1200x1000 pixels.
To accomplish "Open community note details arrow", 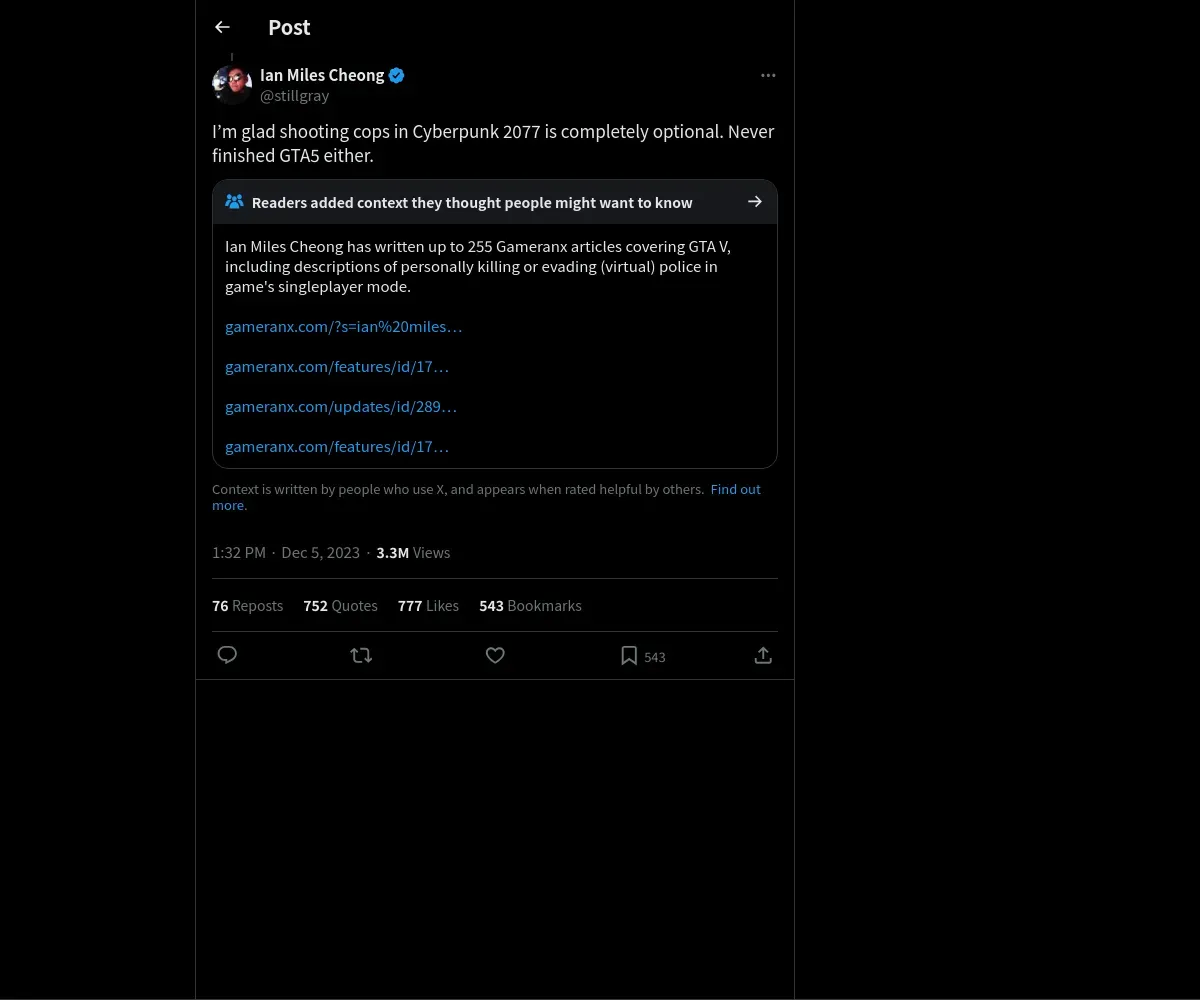I will 755,202.
